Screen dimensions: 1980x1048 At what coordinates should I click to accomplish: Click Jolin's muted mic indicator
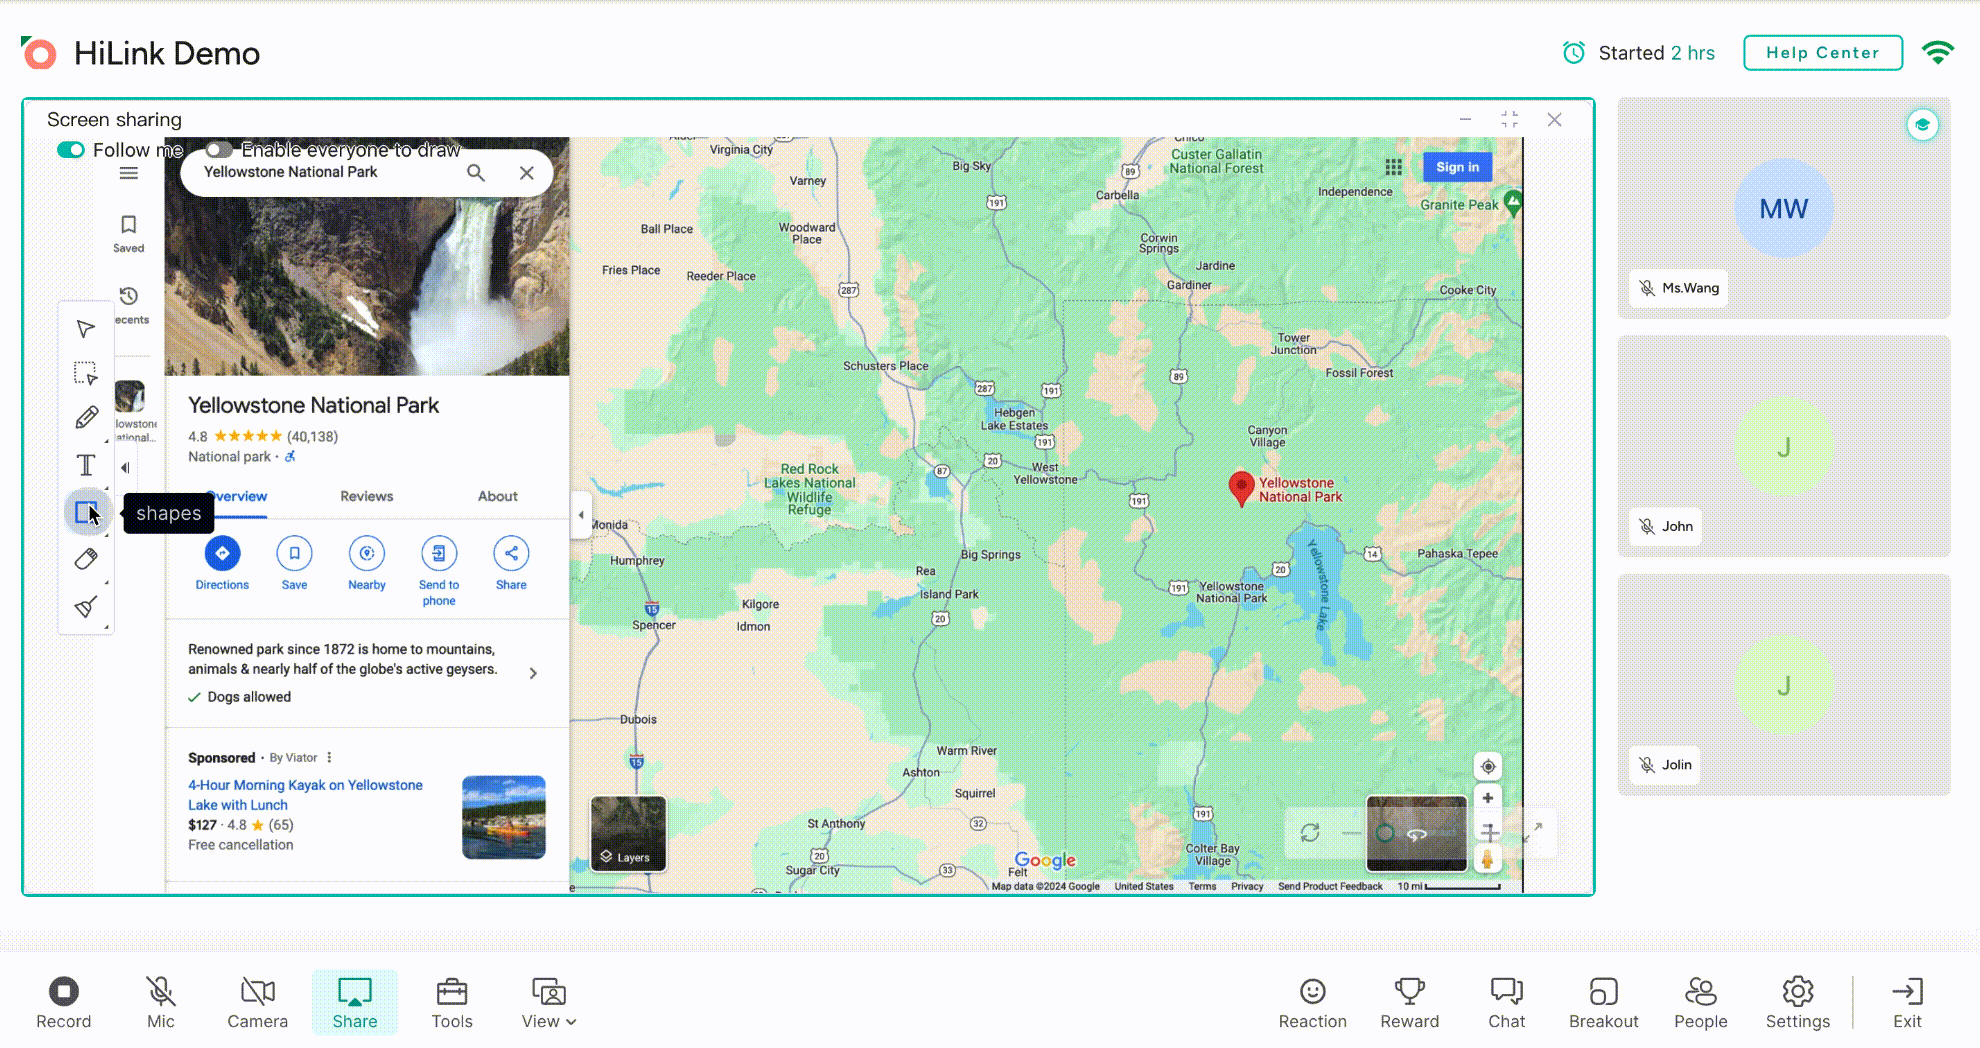(x=1647, y=765)
